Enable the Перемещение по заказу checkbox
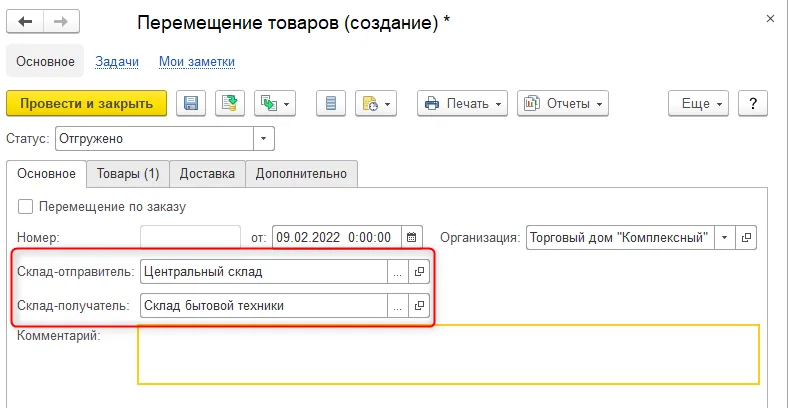 coord(25,207)
